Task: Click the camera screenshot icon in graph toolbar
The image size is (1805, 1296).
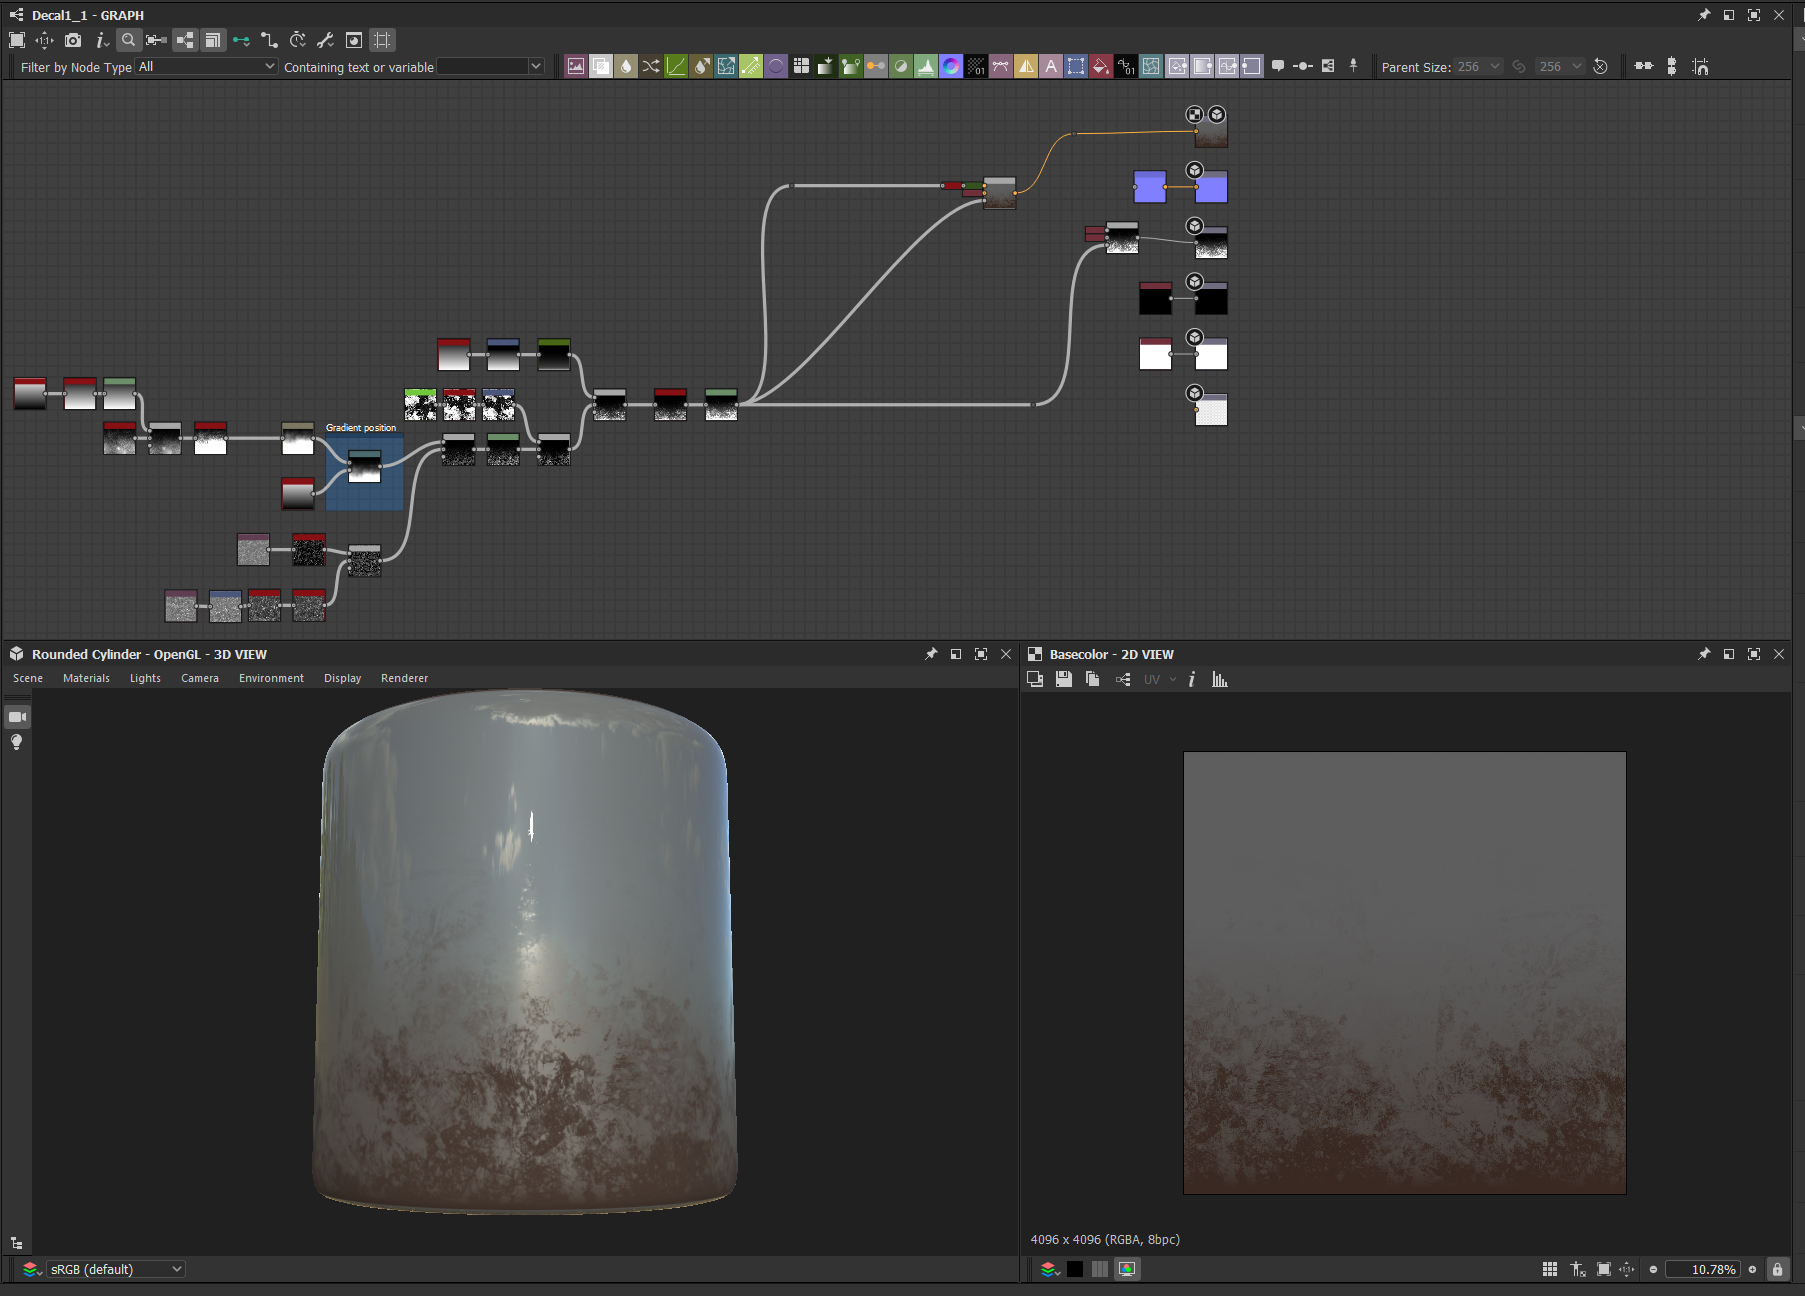Action: click(x=73, y=40)
